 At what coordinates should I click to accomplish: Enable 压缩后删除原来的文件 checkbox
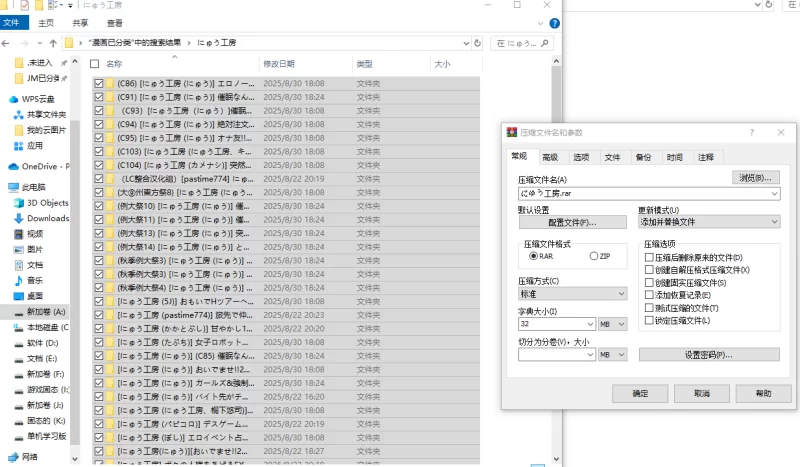point(650,258)
